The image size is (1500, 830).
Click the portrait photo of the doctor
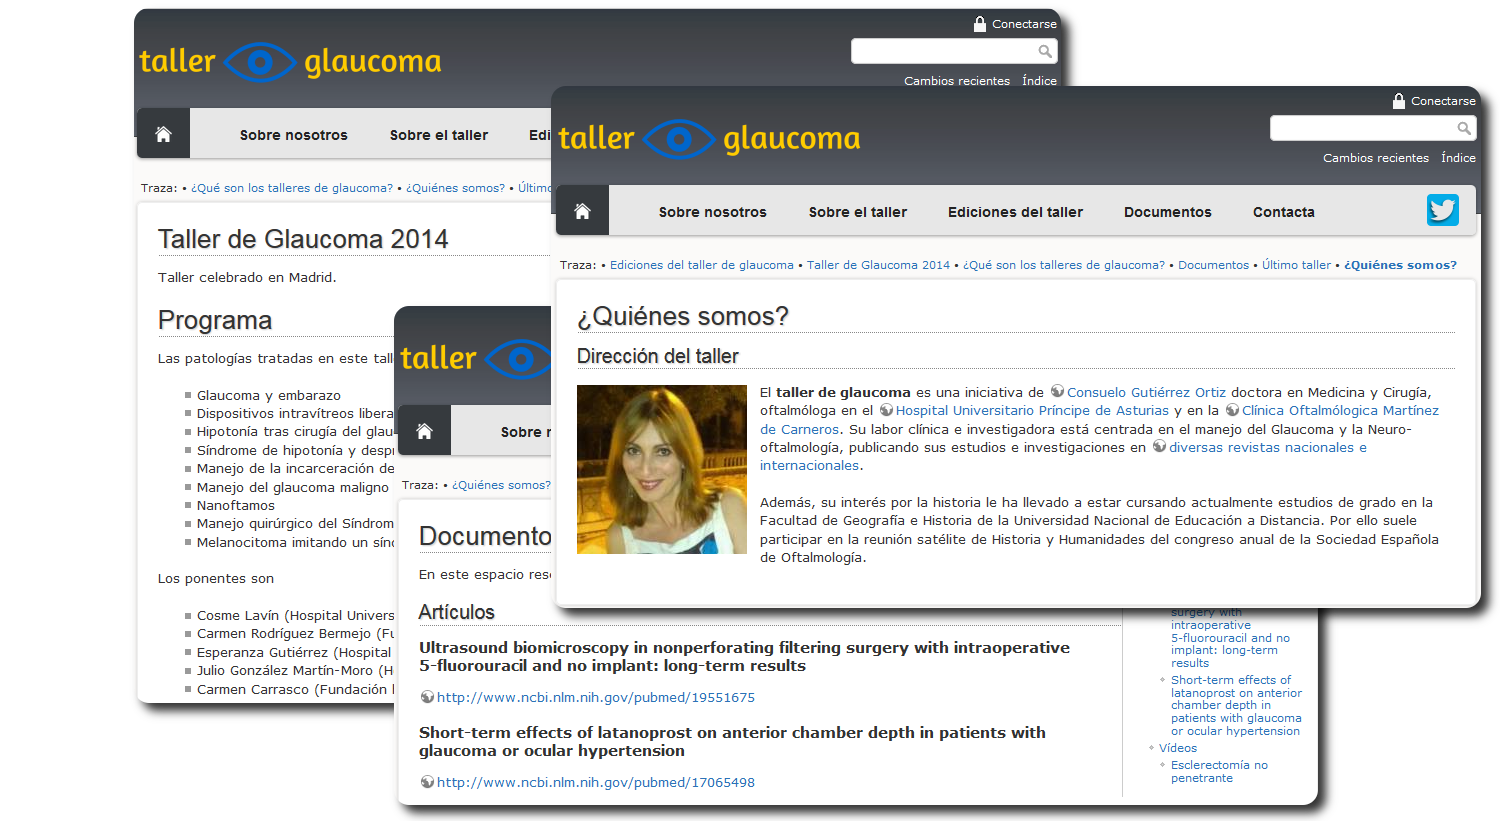point(661,469)
